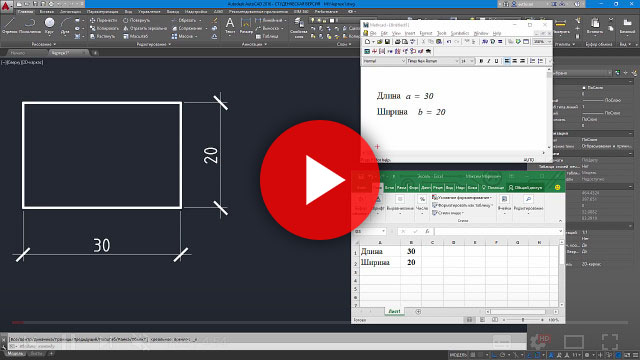
Task: Toggle Italic formatting in Mathcad
Action: pos(489,61)
